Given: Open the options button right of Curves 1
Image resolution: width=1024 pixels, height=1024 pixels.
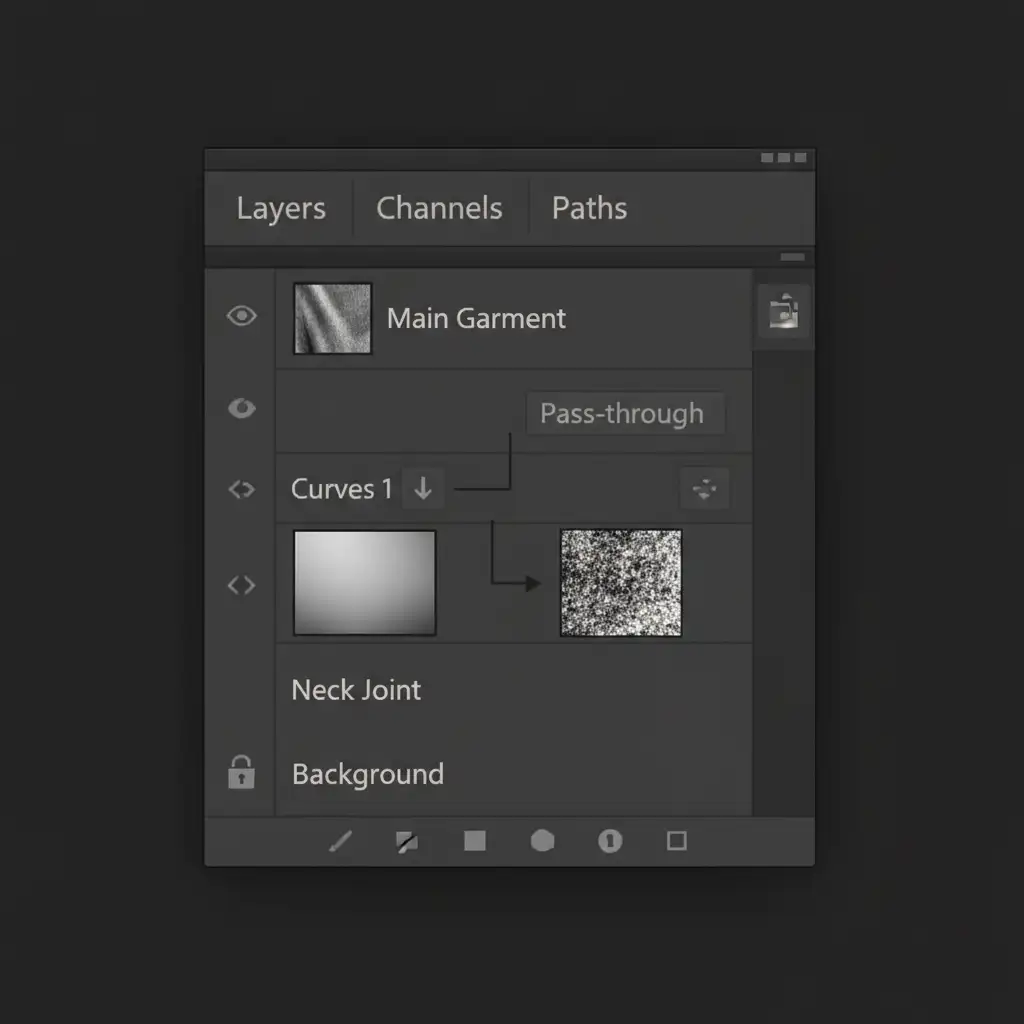Looking at the screenshot, I should (x=704, y=489).
